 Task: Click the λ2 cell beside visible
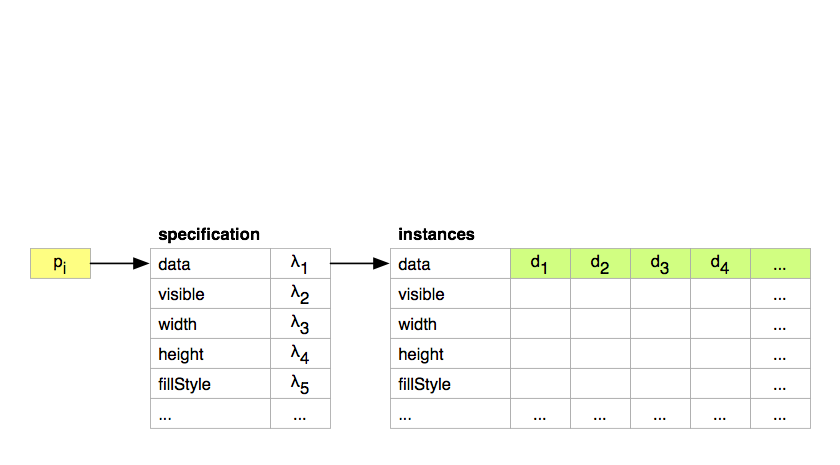301,294
